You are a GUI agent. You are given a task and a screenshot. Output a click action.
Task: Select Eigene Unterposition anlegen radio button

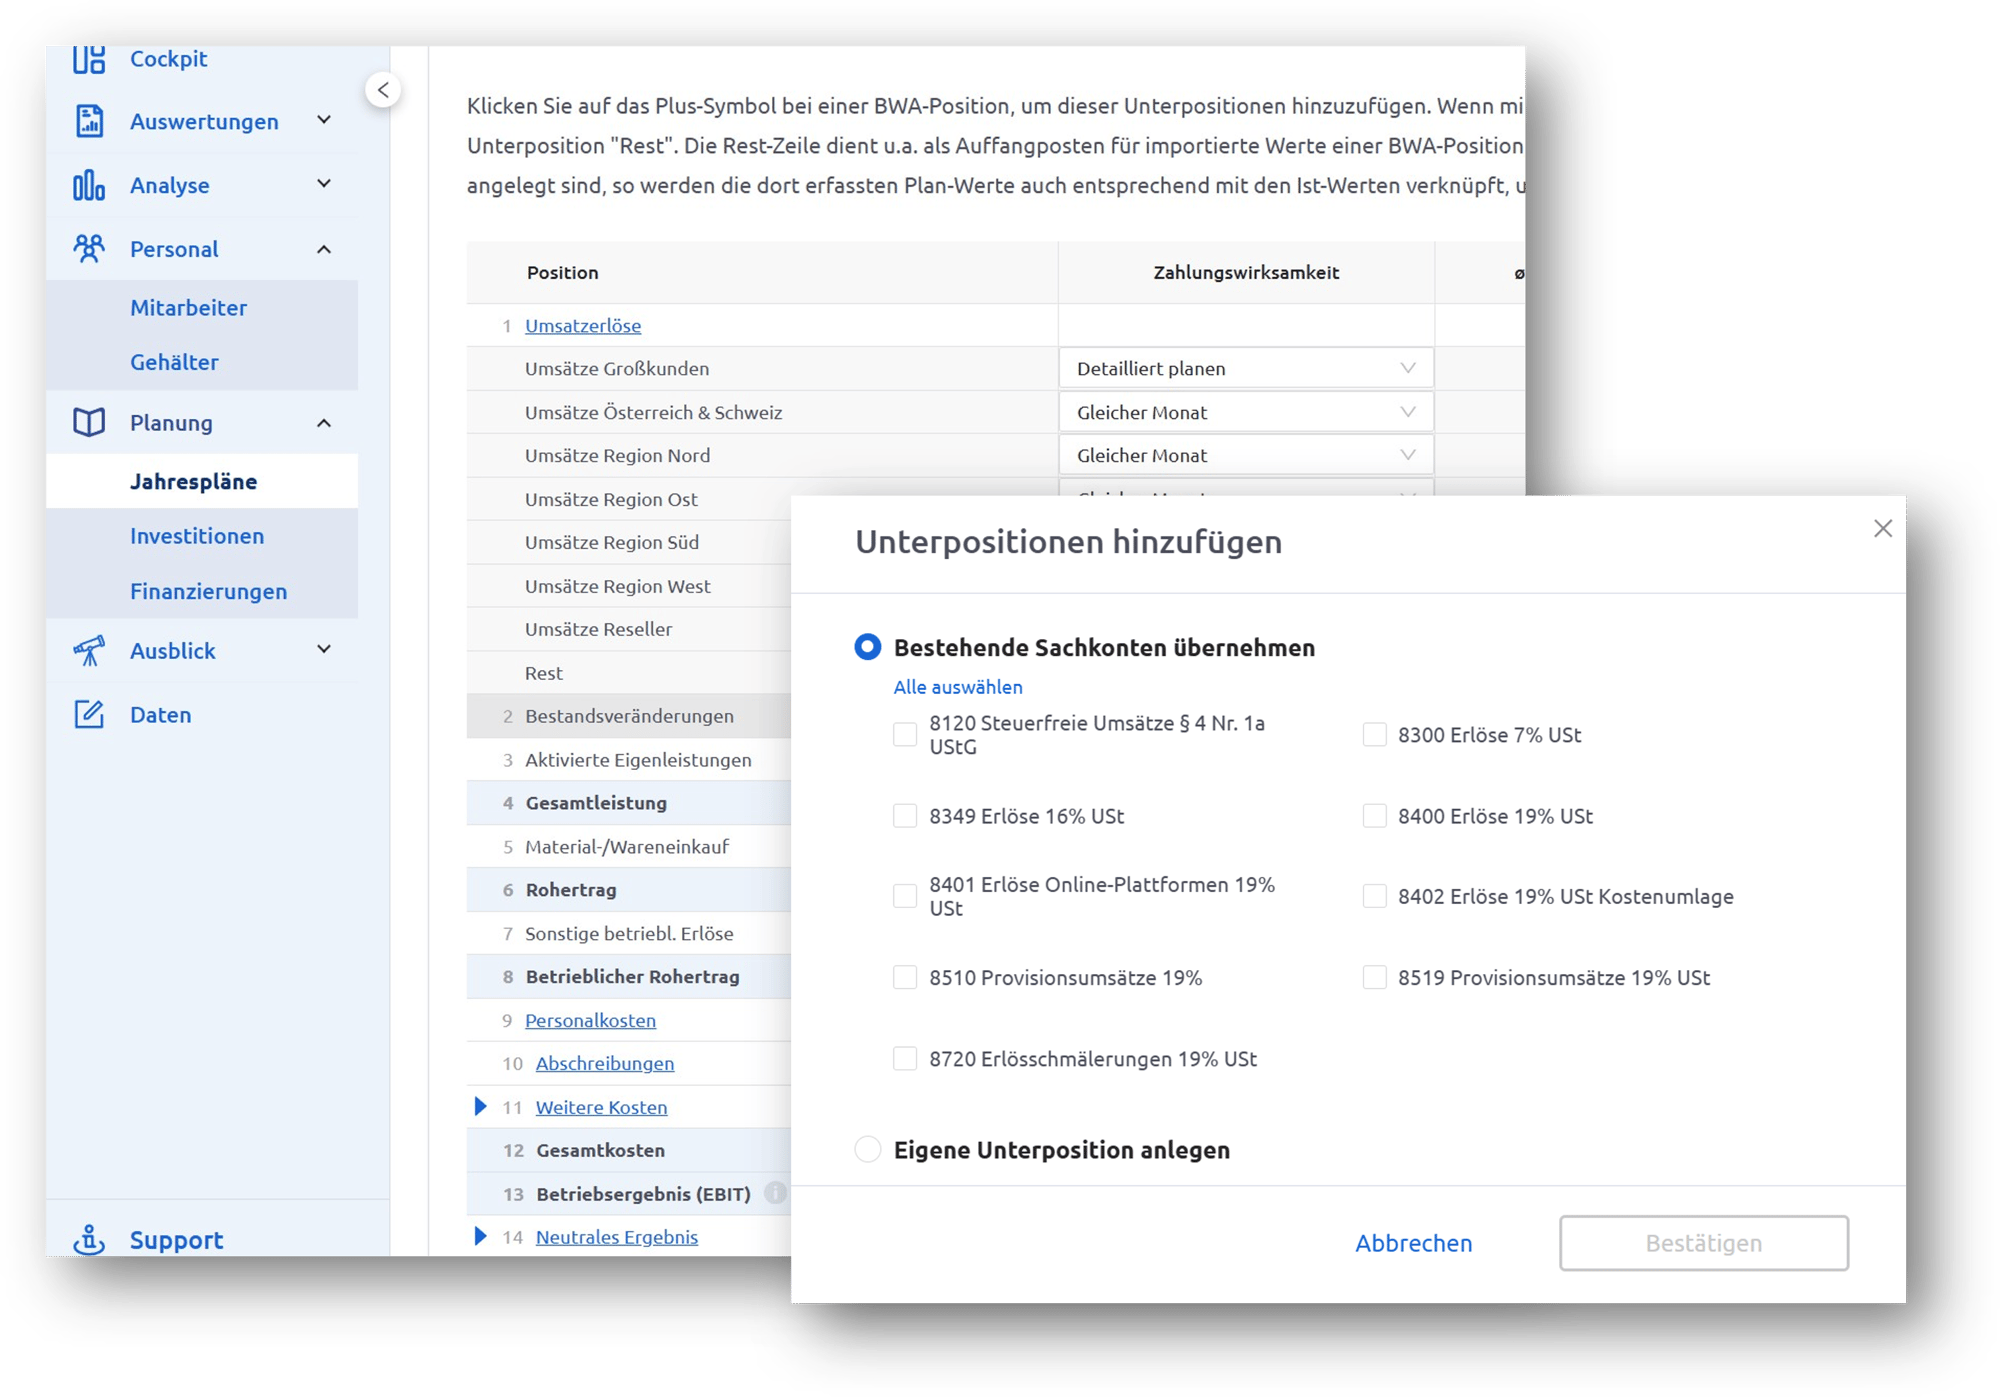868,1149
